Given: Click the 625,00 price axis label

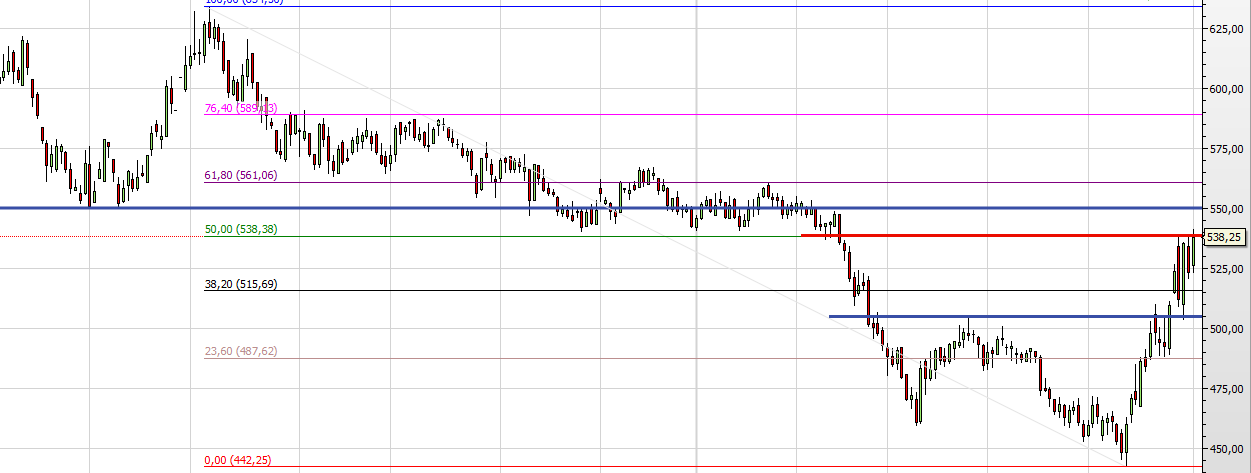Looking at the screenshot, I should [1225, 29].
